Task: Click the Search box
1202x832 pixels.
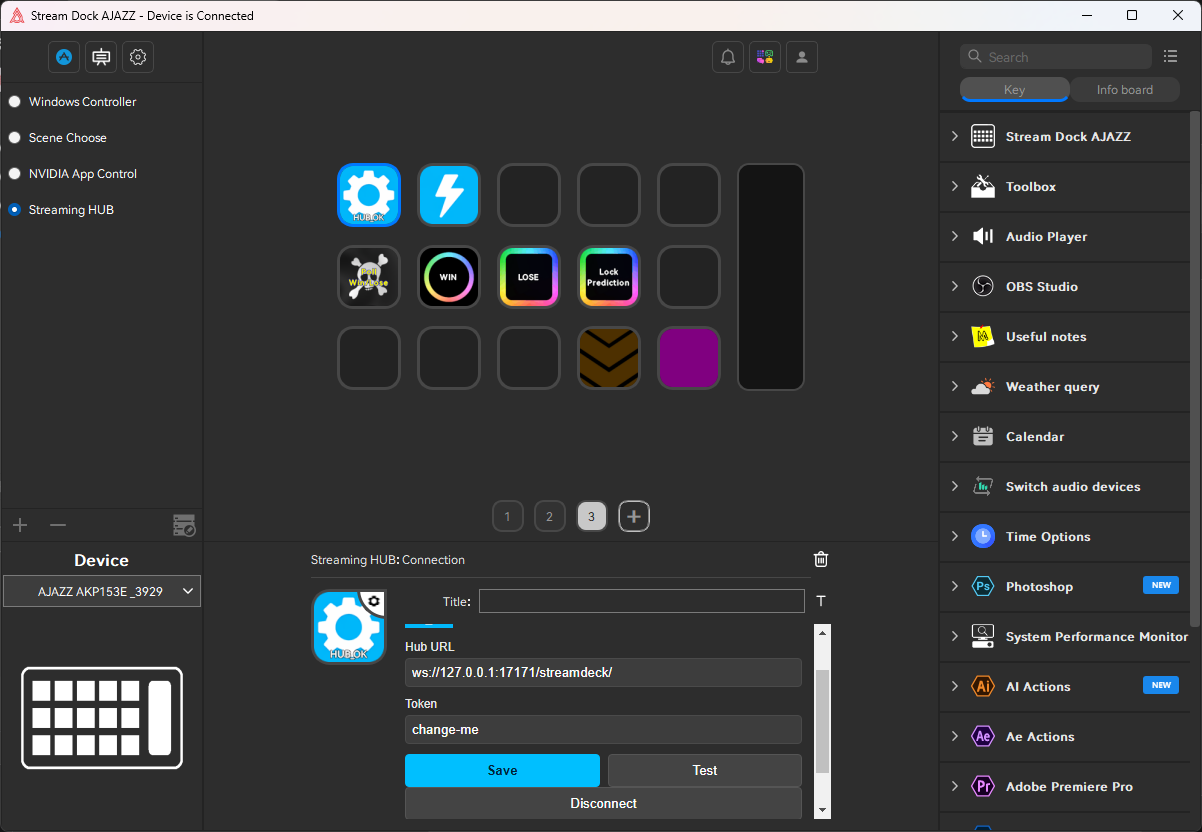Action: tap(1056, 57)
